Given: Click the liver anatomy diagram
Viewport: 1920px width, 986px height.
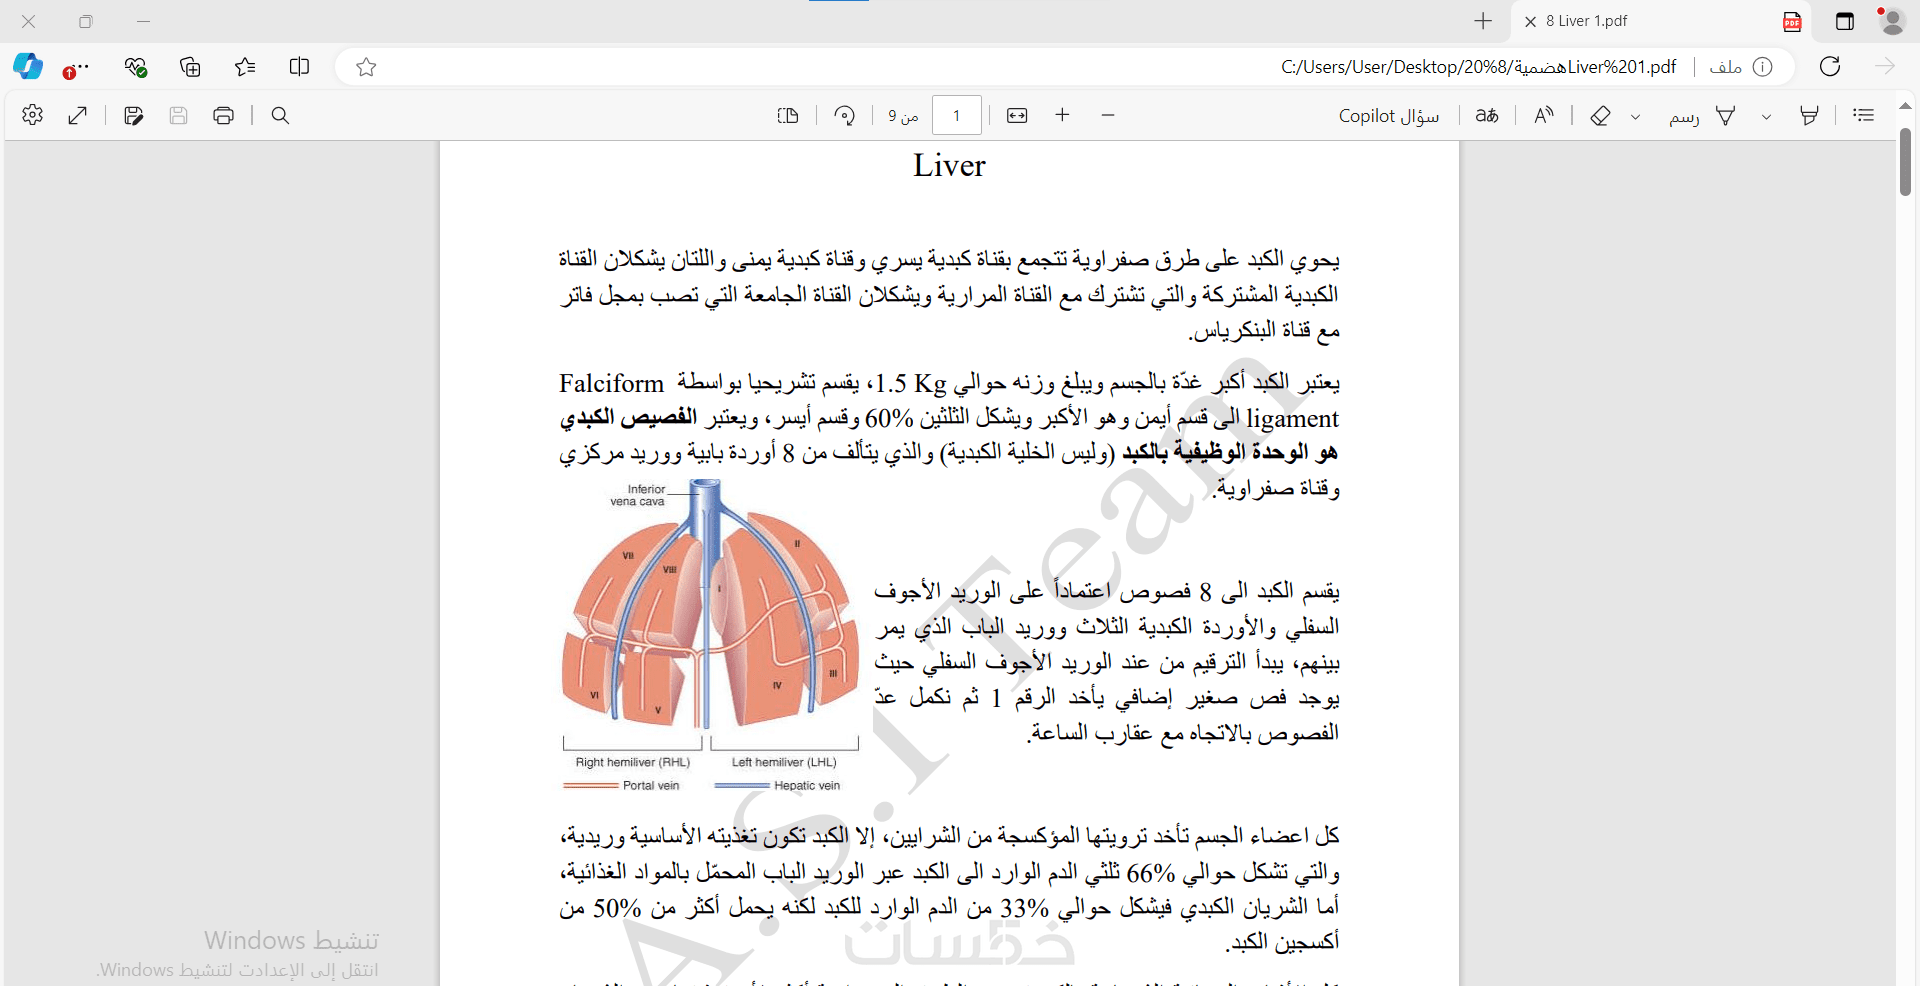Looking at the screenshot, I should coord(709,636).
